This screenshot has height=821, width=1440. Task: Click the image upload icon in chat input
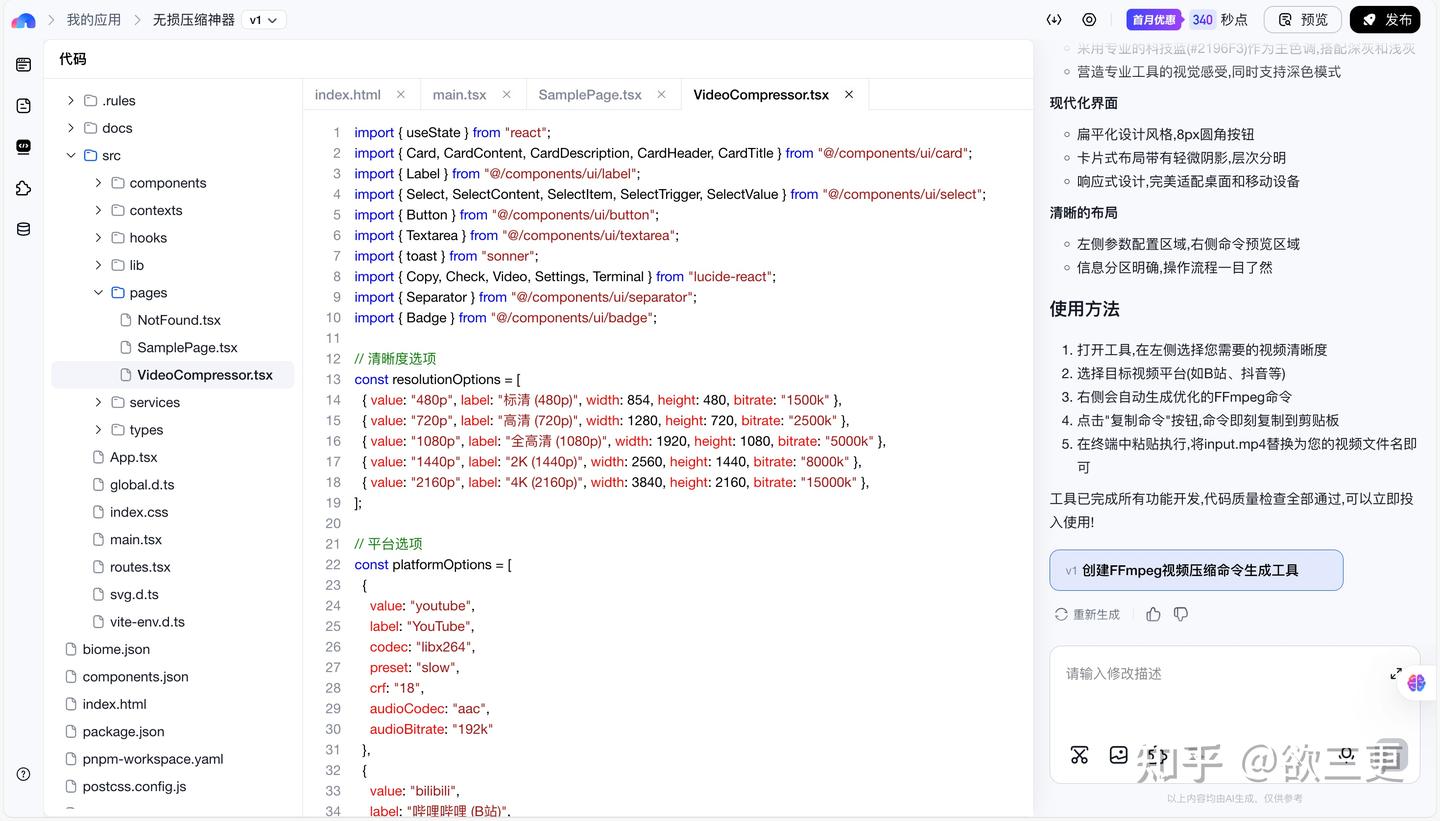coord(1118,756)
